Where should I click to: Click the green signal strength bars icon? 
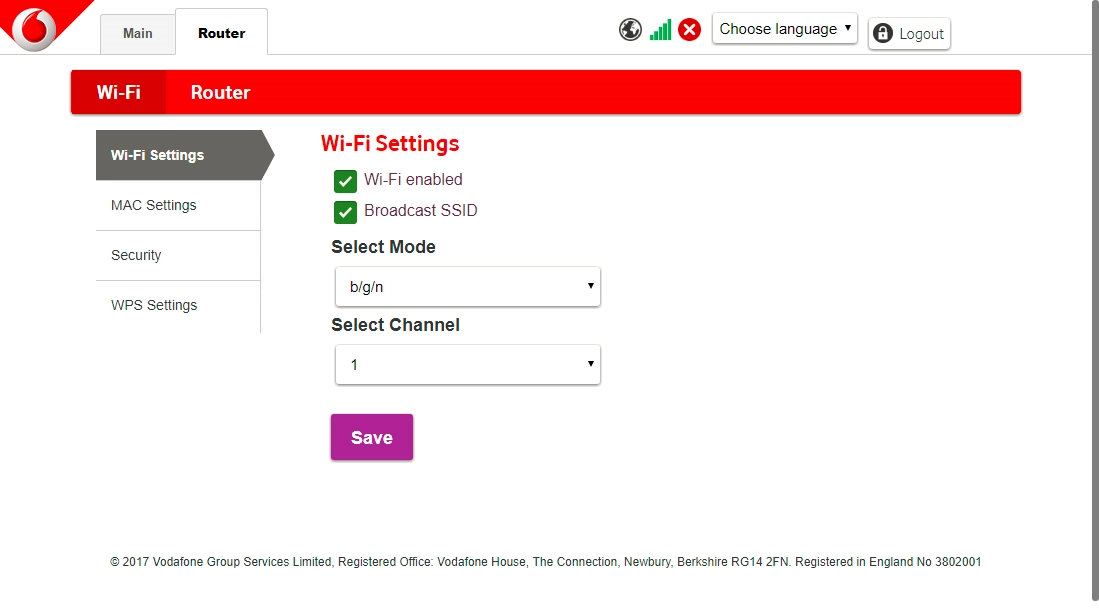660,30
